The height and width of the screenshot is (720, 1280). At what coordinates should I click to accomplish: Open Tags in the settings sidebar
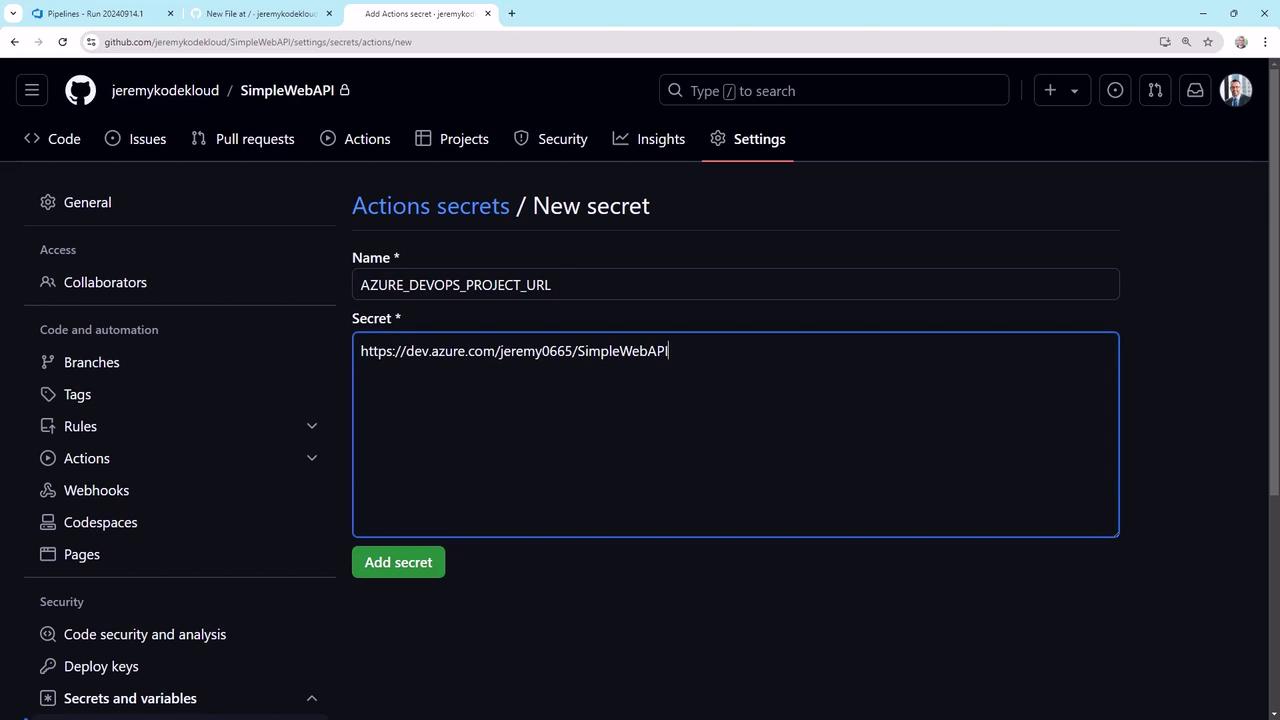click(x=180, y=394)
